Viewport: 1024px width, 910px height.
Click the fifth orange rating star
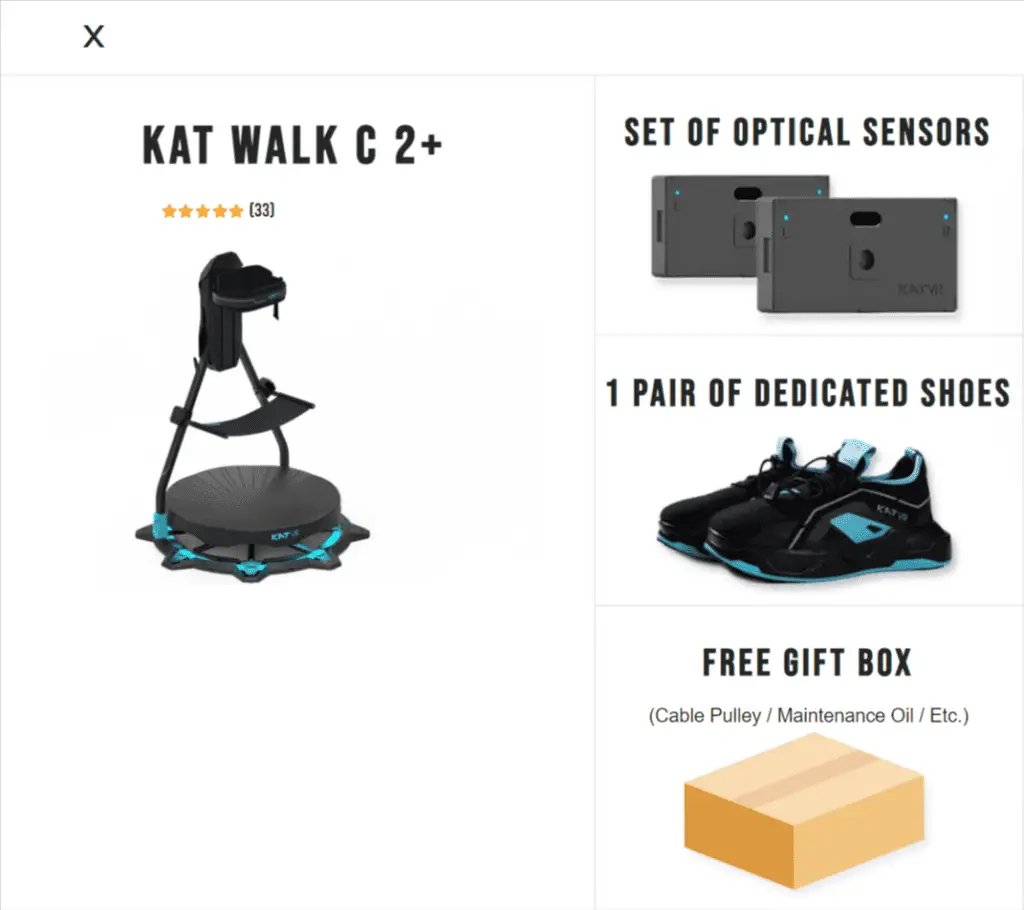tap(236, 211)
